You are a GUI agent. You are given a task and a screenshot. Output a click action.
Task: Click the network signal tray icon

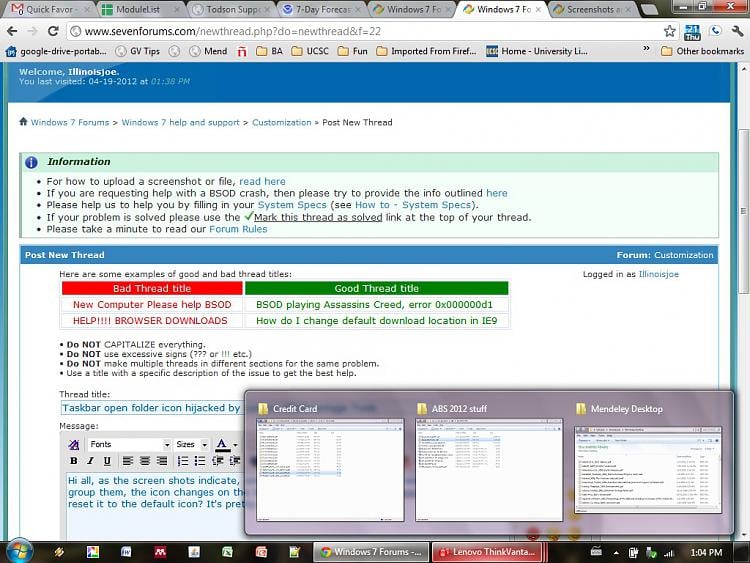[x=669, y=553]
